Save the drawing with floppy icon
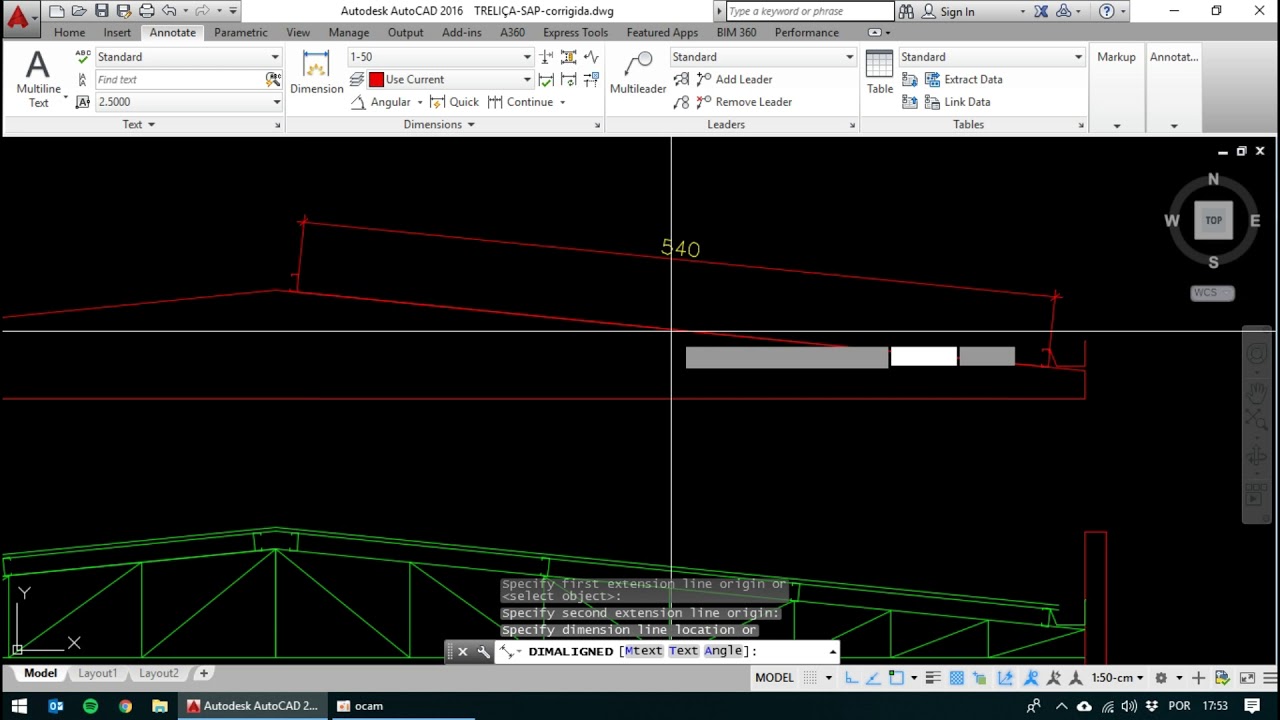The height and width of the screenshot is (720, 1280). pos(101,11)
